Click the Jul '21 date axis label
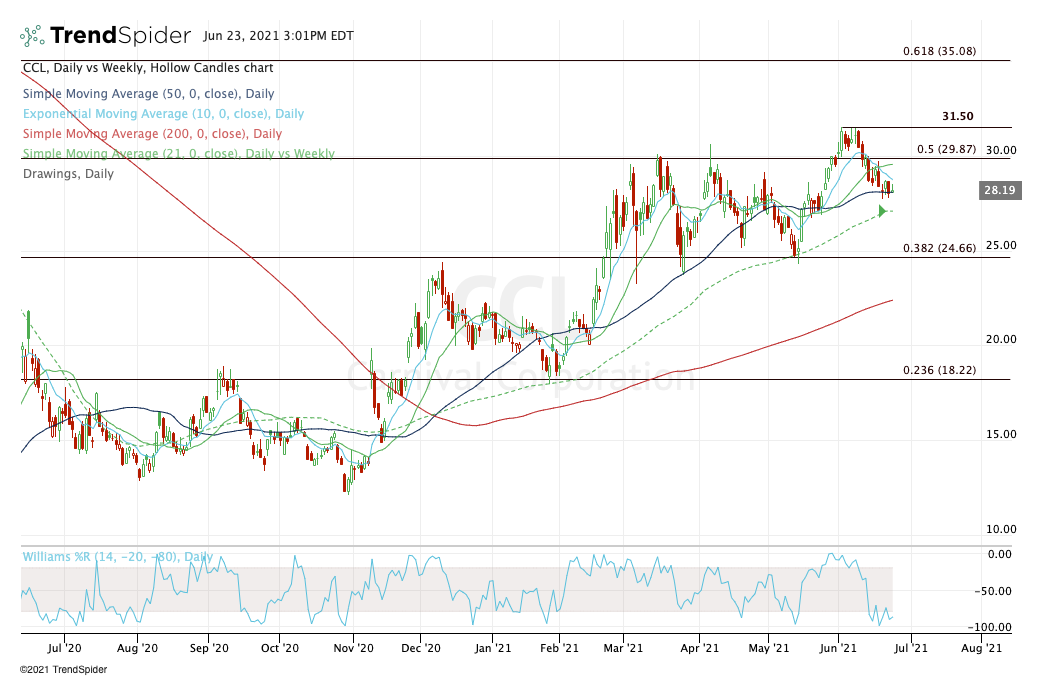The width and height of the screenshot is (1042, 679). tap(910, 648)
